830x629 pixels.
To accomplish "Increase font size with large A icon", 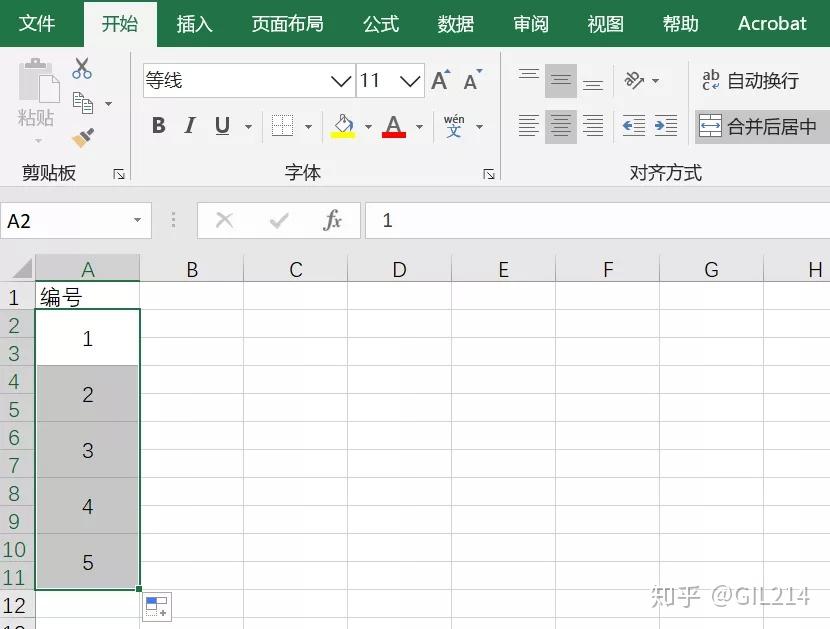I will (440, 80).
